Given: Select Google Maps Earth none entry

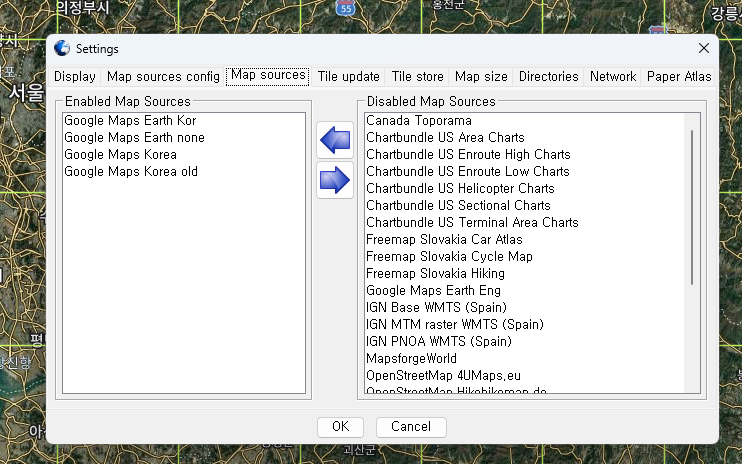Looking at the screenshot, I should pyautogui.click(x=184, y=138).
